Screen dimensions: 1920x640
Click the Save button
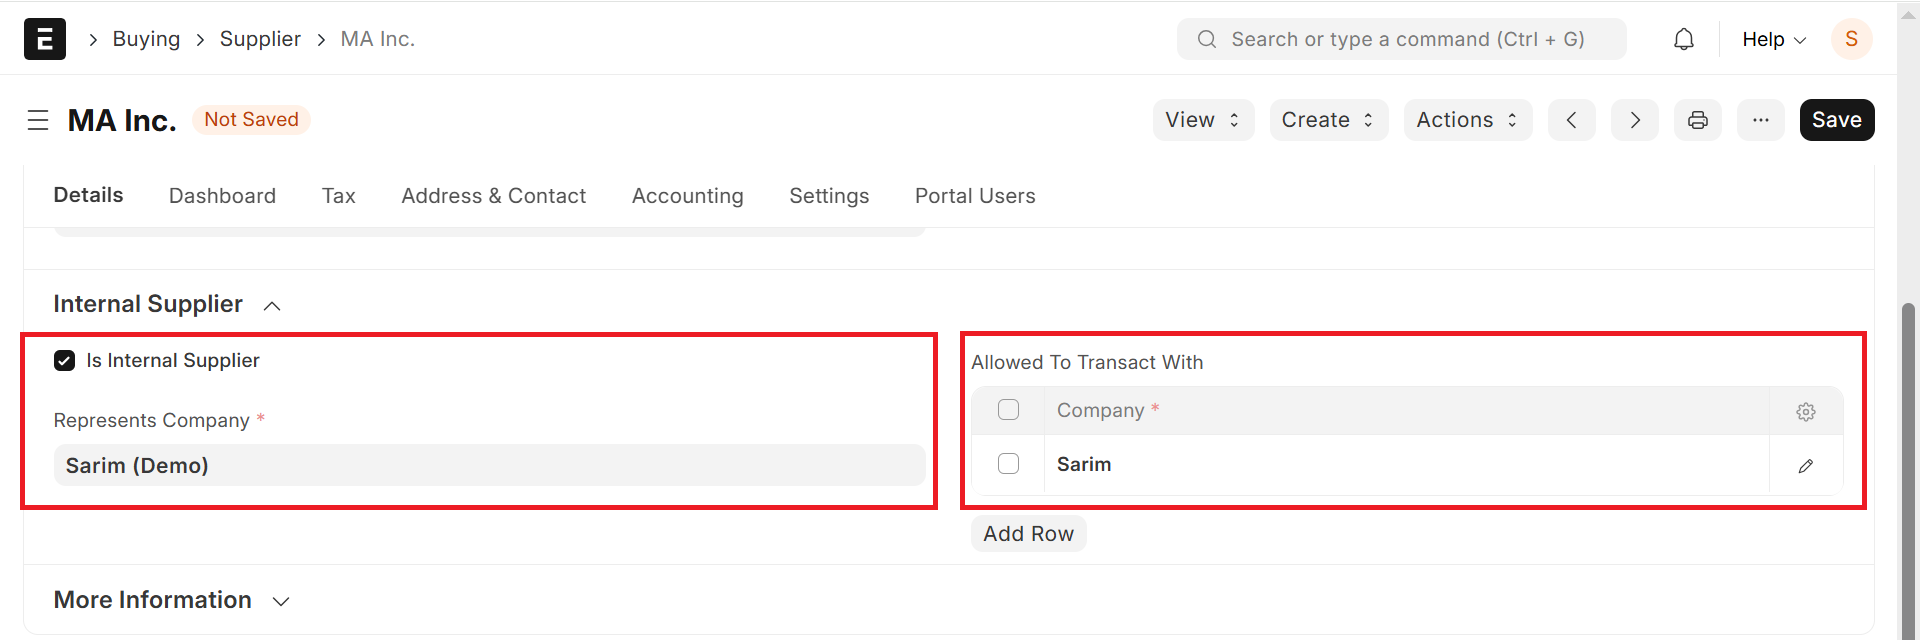point(1836,120)
